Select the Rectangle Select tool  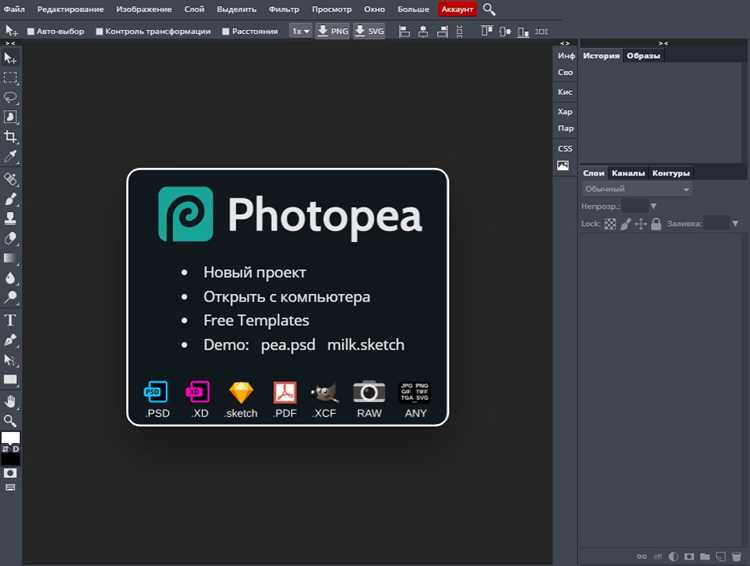[10, 78]
